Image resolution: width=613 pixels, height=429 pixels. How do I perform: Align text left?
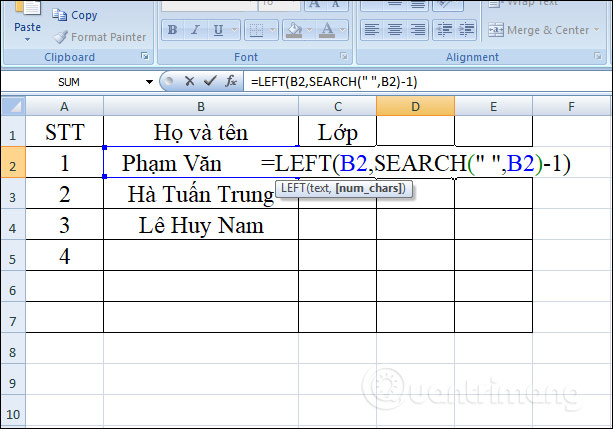coord(372,30)
